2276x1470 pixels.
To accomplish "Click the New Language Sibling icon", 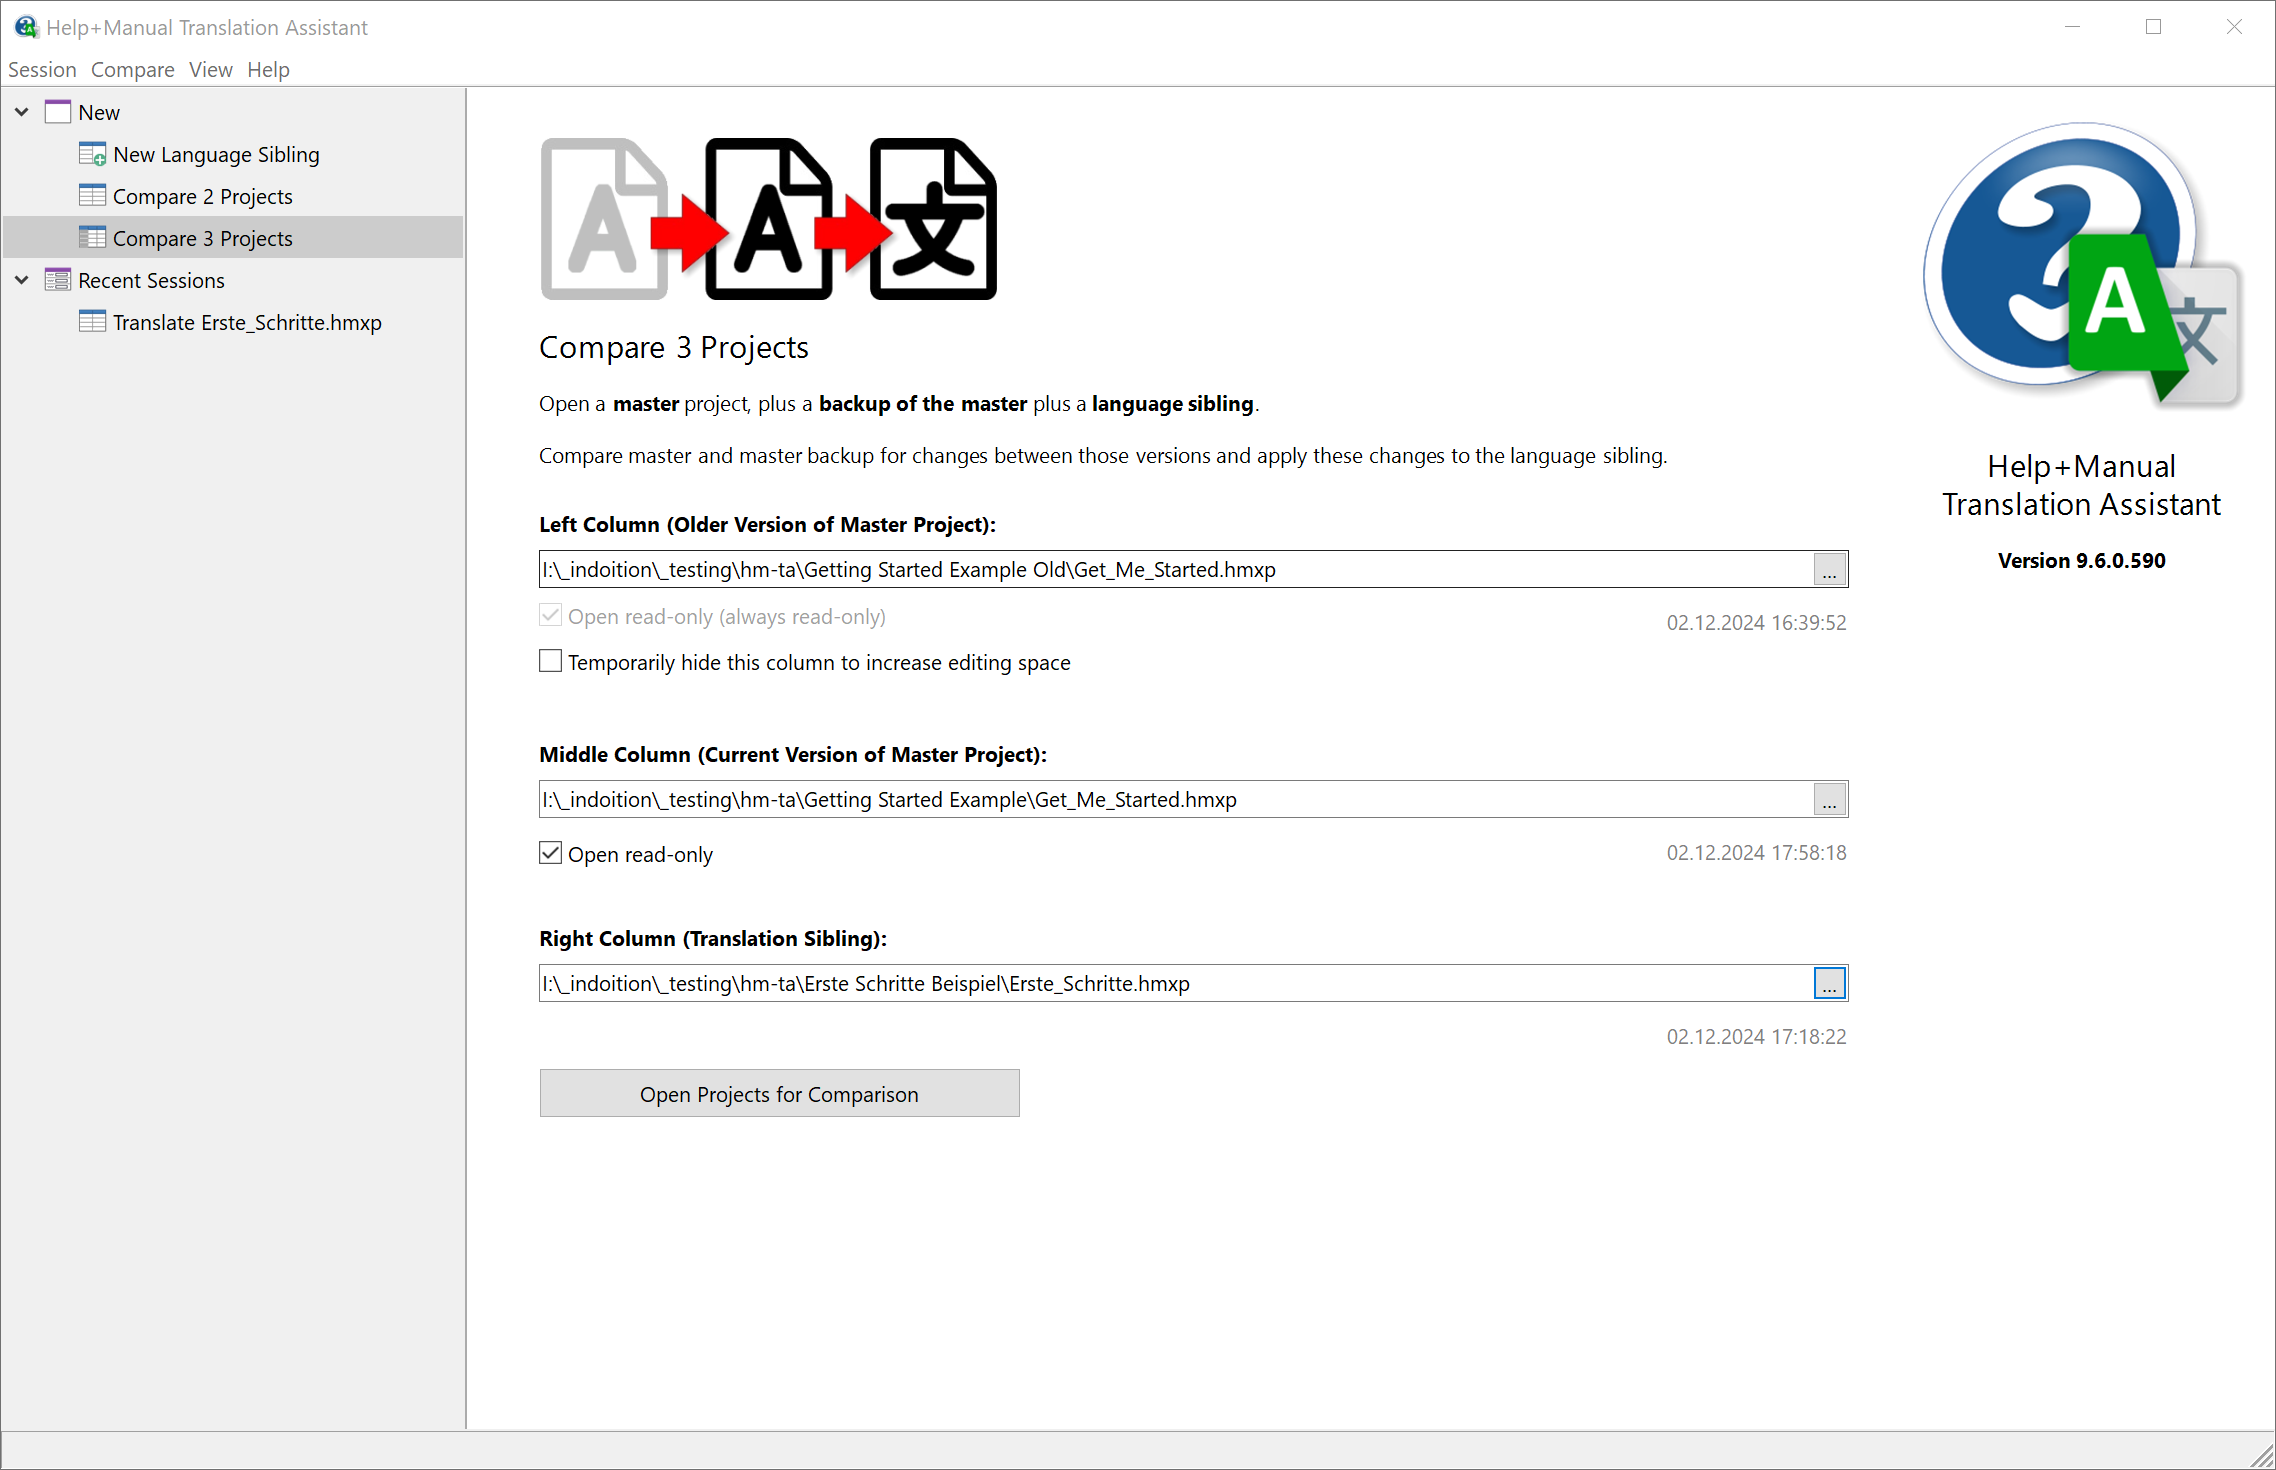I will point(92,154).
